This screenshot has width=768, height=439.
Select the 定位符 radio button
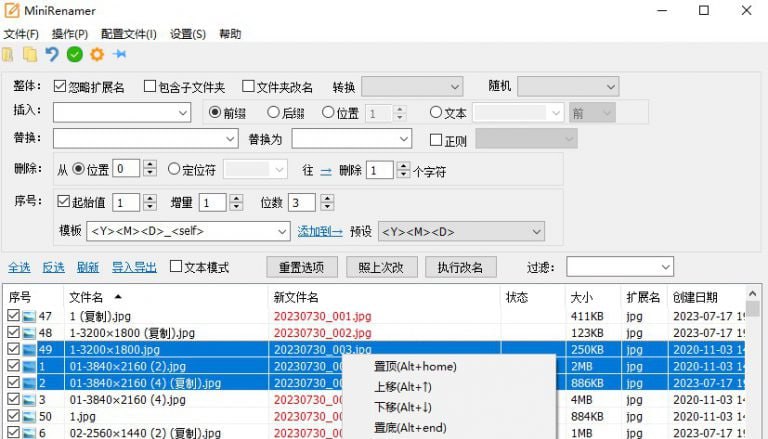click(x=174, y=169)
